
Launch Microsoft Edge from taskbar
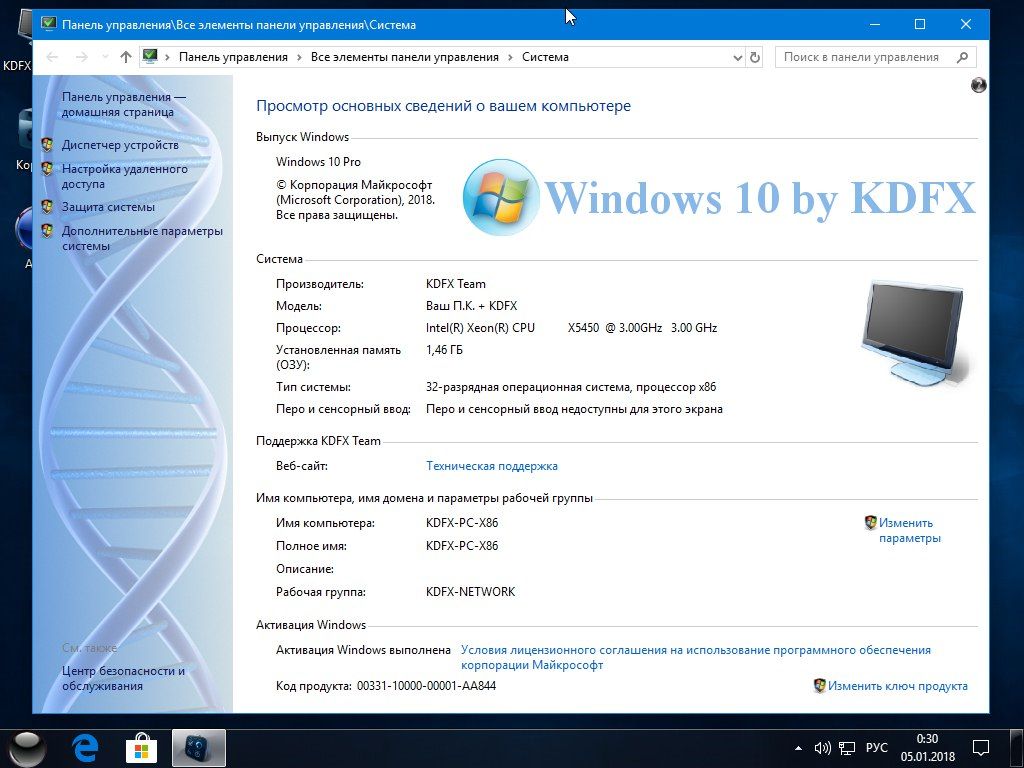(x=85, y=748)
